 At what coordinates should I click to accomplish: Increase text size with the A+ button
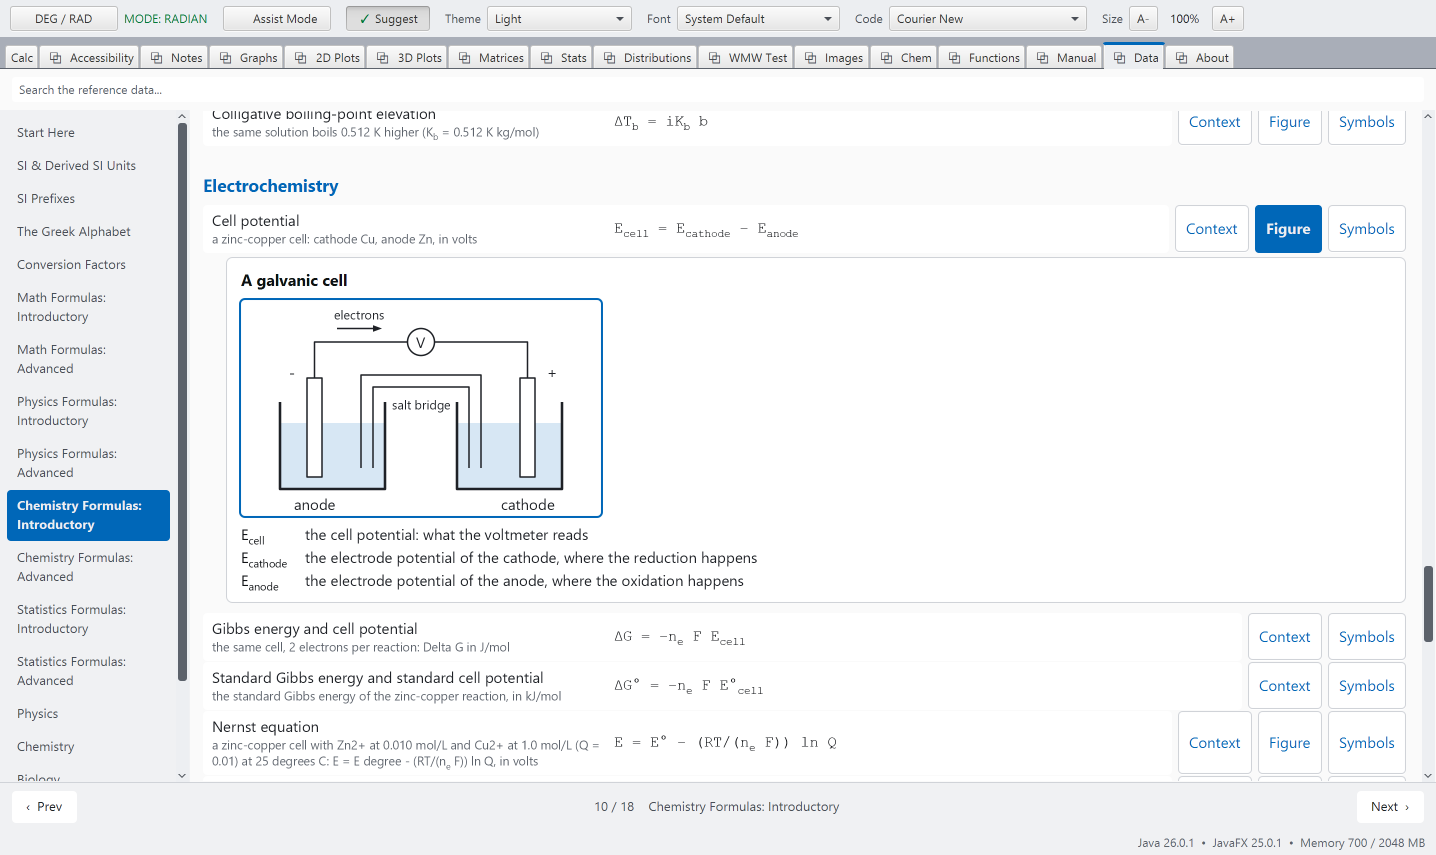[1227, 19]
